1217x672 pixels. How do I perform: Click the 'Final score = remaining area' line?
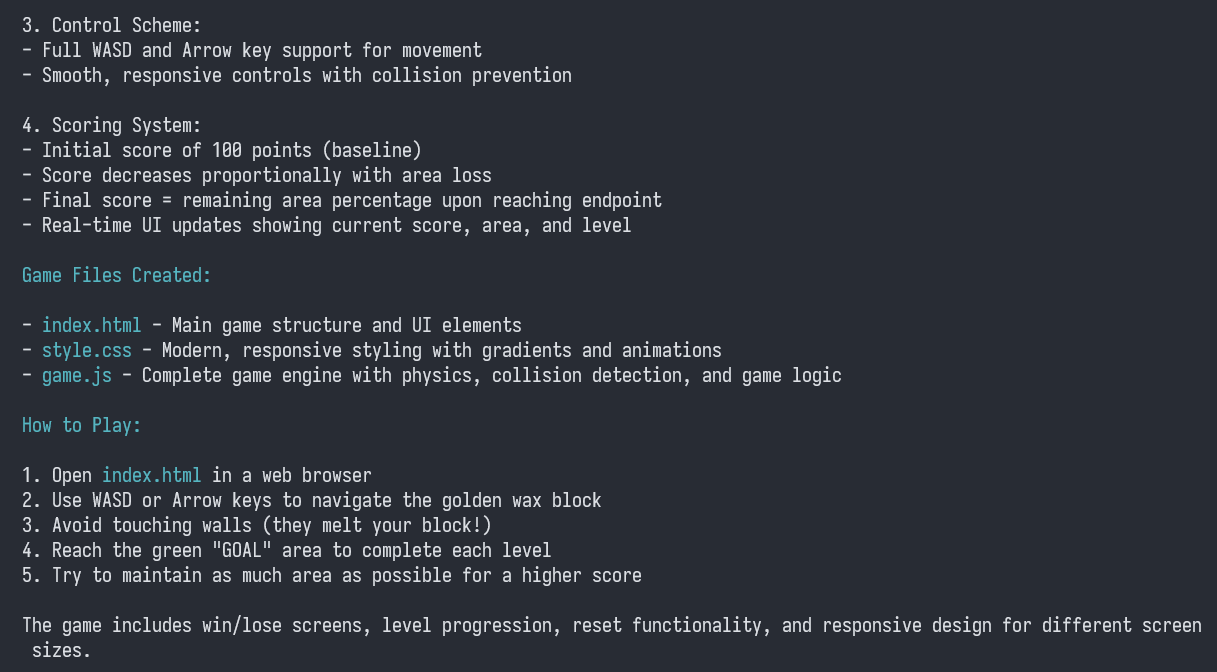342,200
